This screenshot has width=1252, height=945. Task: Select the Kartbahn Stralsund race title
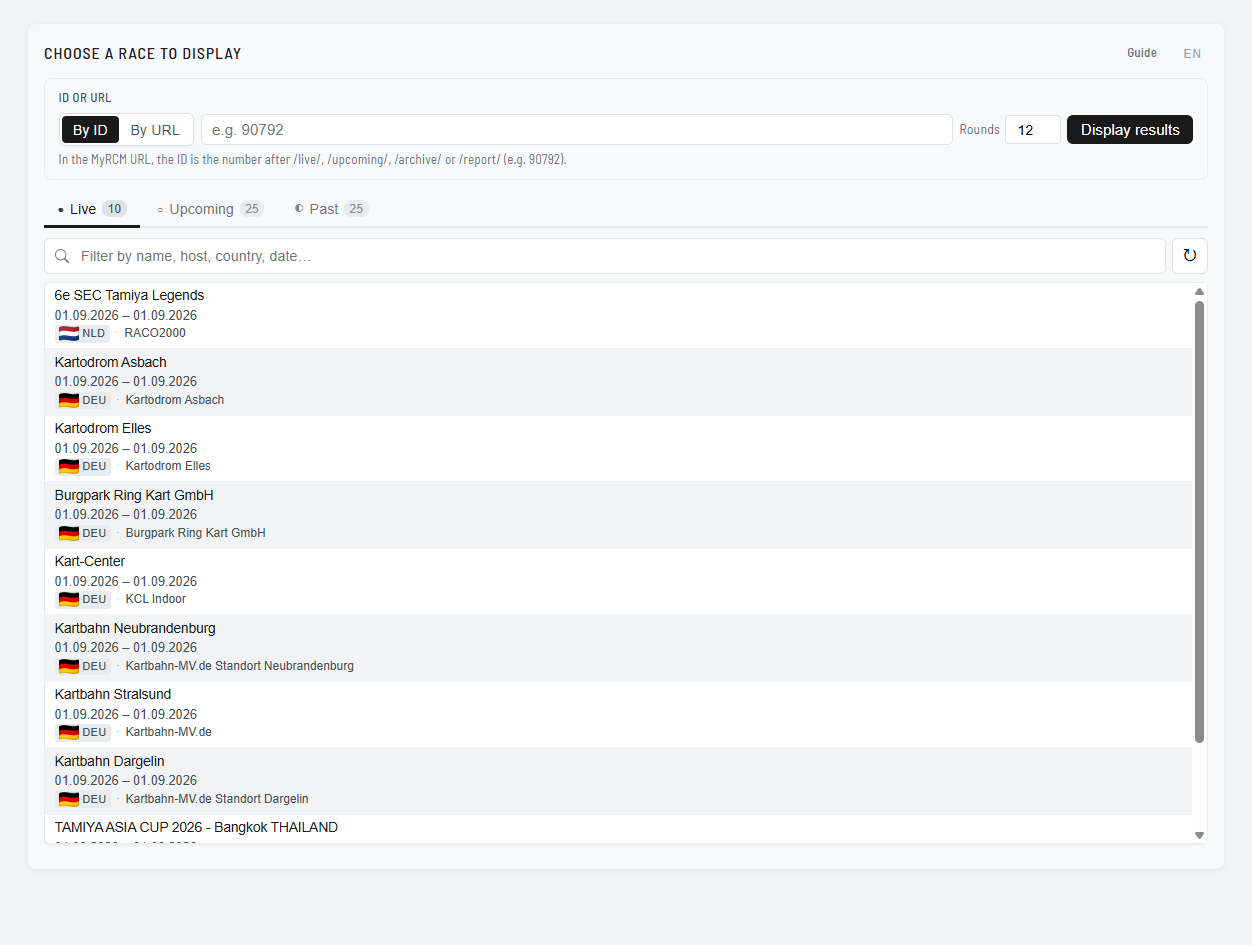pos(113,694)
